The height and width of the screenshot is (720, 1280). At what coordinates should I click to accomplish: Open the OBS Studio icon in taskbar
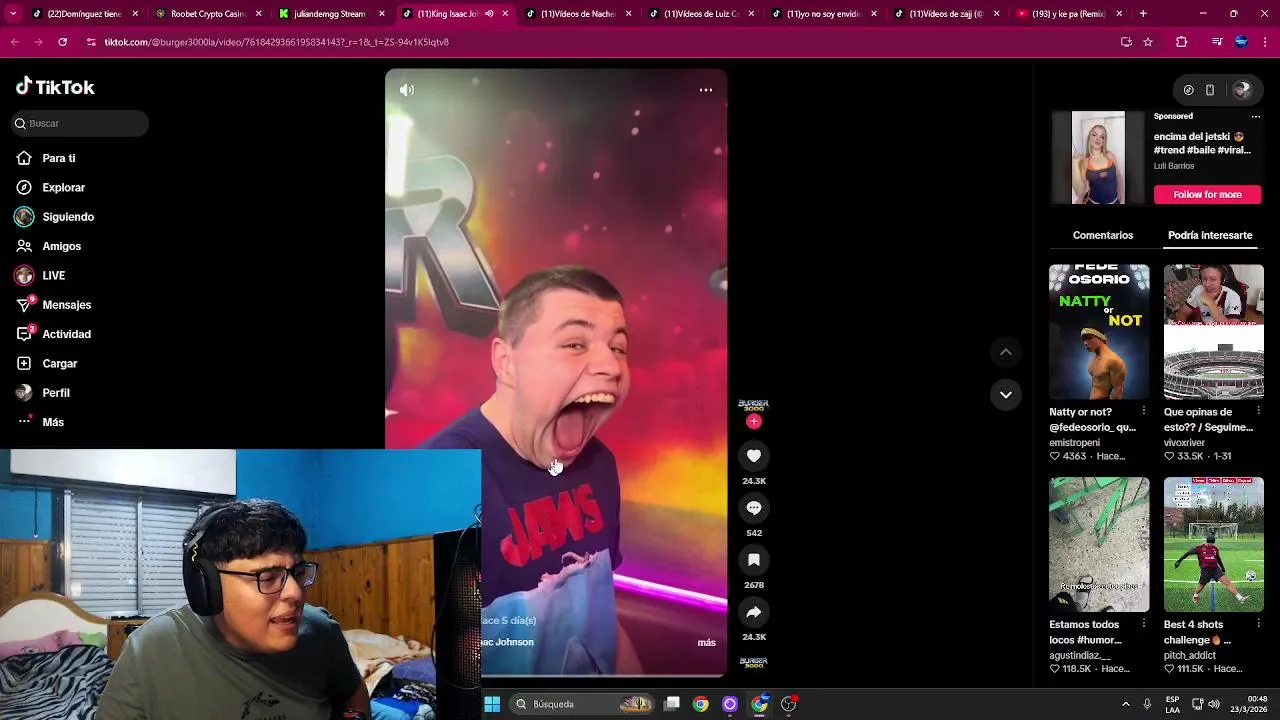tap(789, 704)
